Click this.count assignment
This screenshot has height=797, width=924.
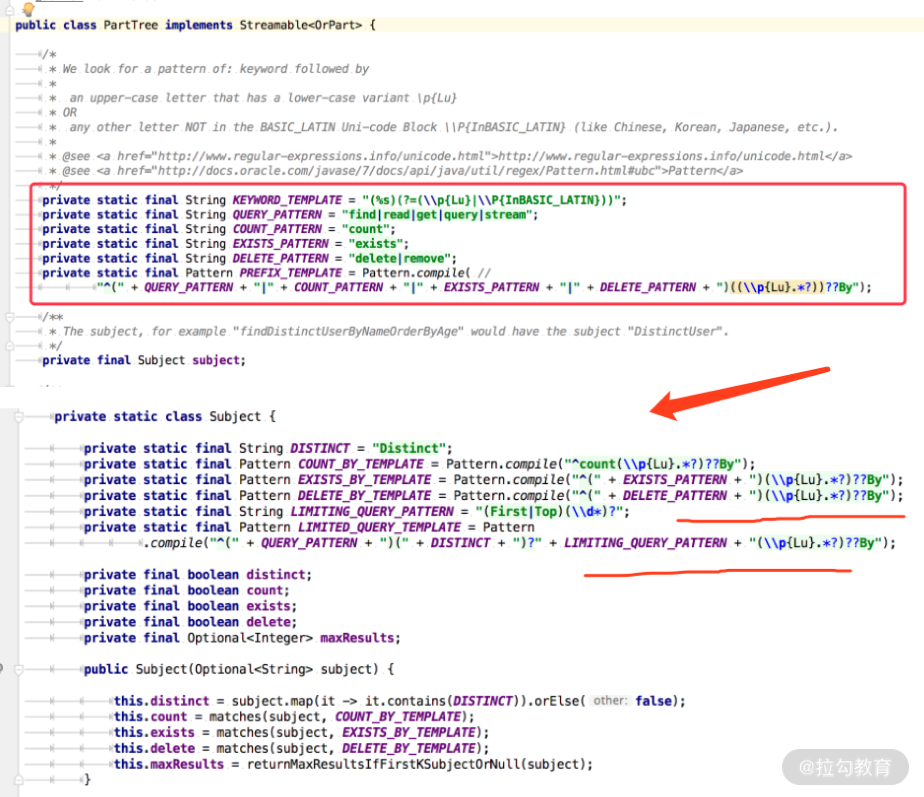150,717
